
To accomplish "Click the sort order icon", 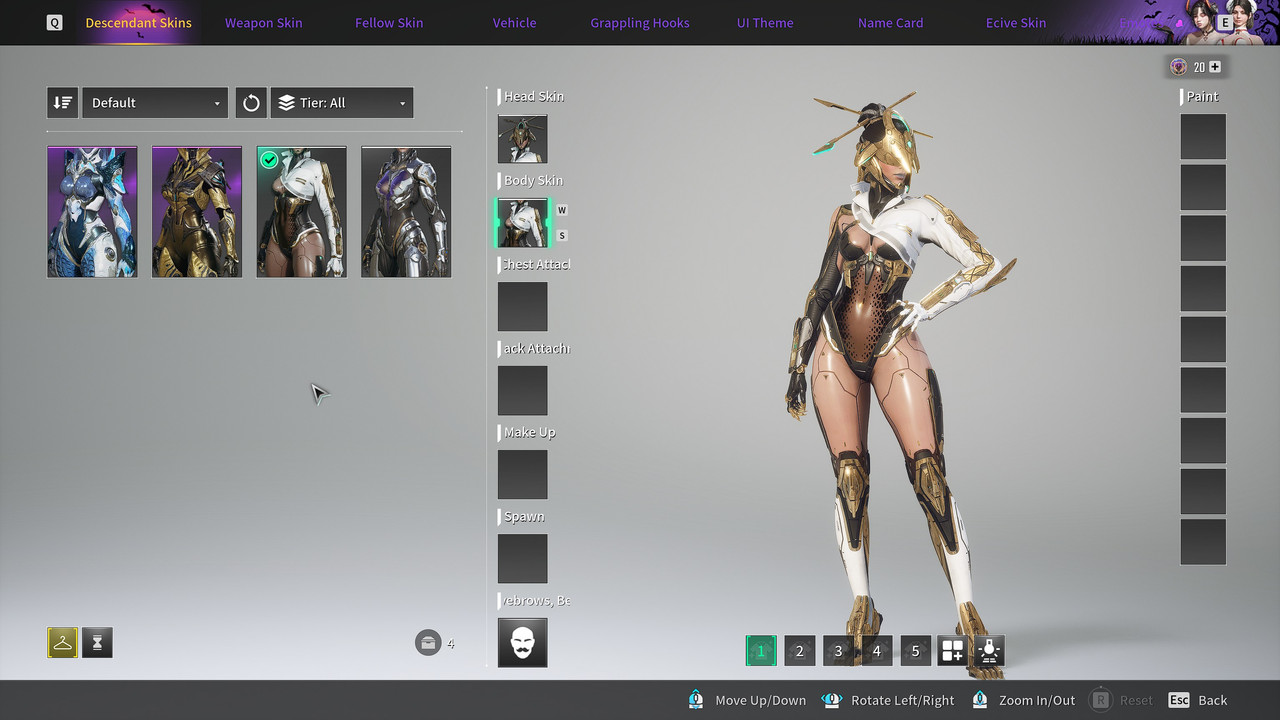I will [x=62, y=103].
